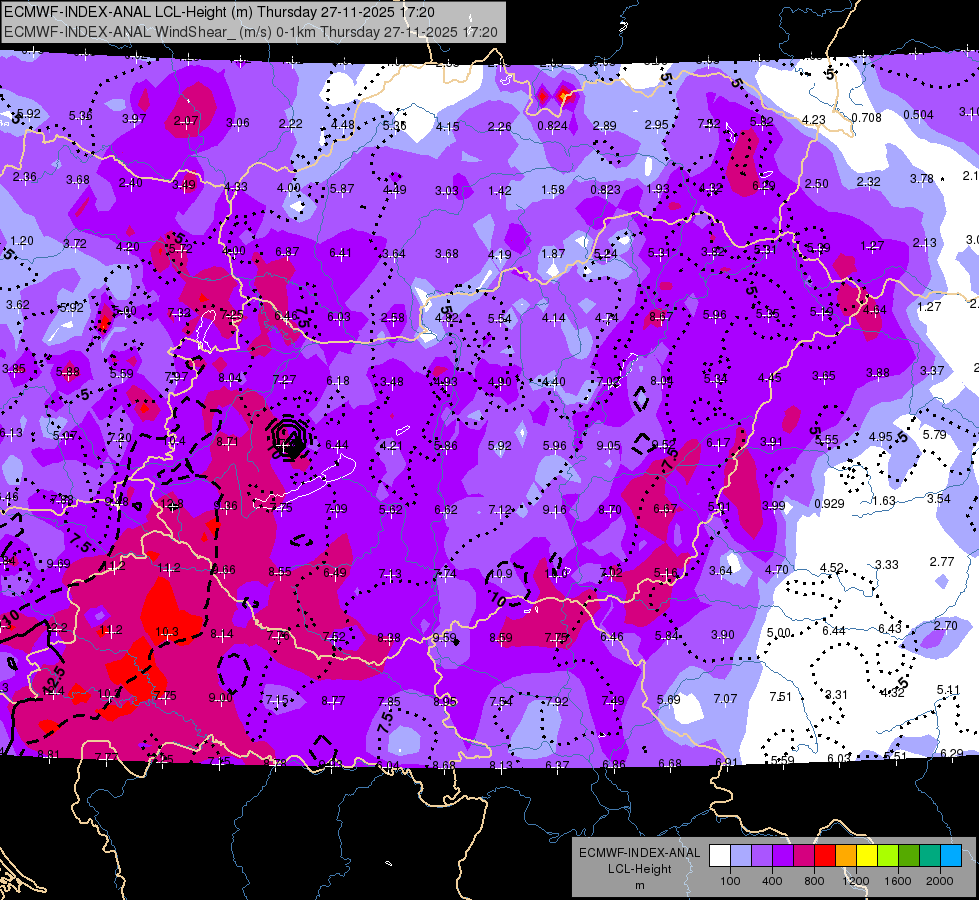Click the wind shear value "12.8"

click(x=172, y=504)
